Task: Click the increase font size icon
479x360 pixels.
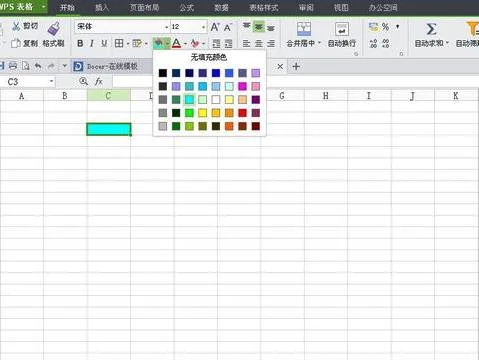Action: (x=215, y=27)
